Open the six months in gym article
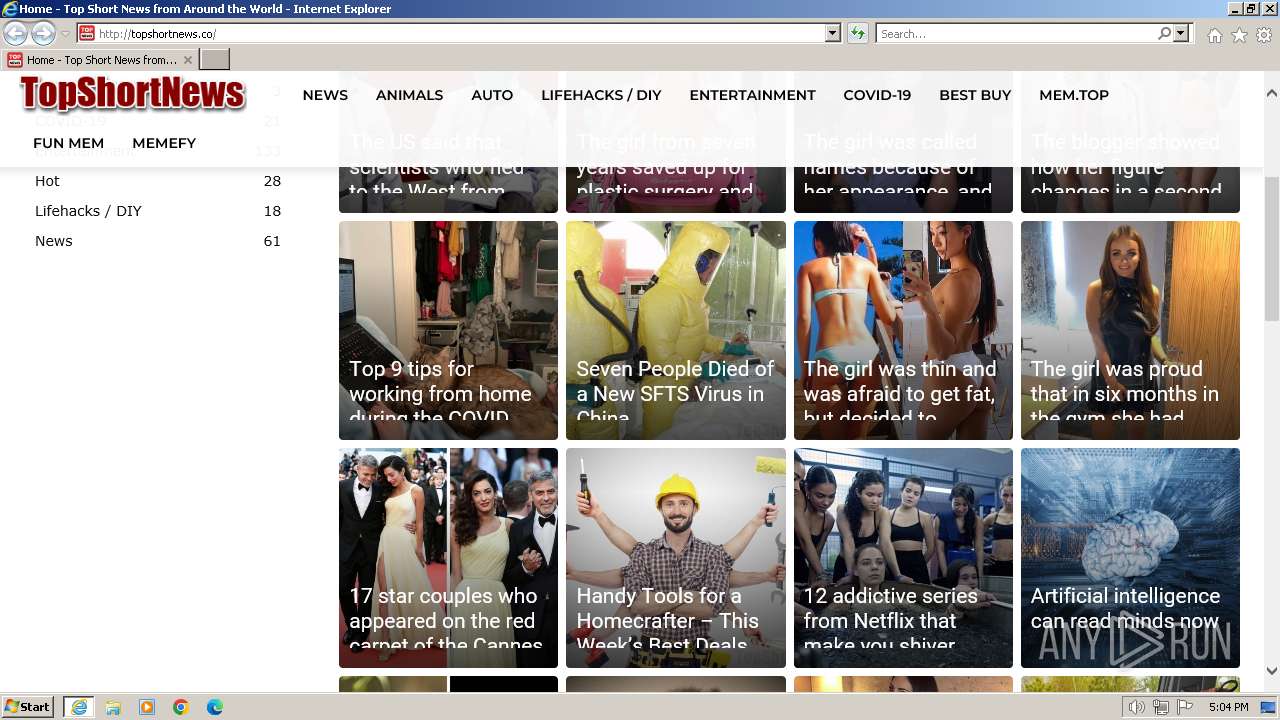This screenshot has width=1280, height=720. point(1130,330)
